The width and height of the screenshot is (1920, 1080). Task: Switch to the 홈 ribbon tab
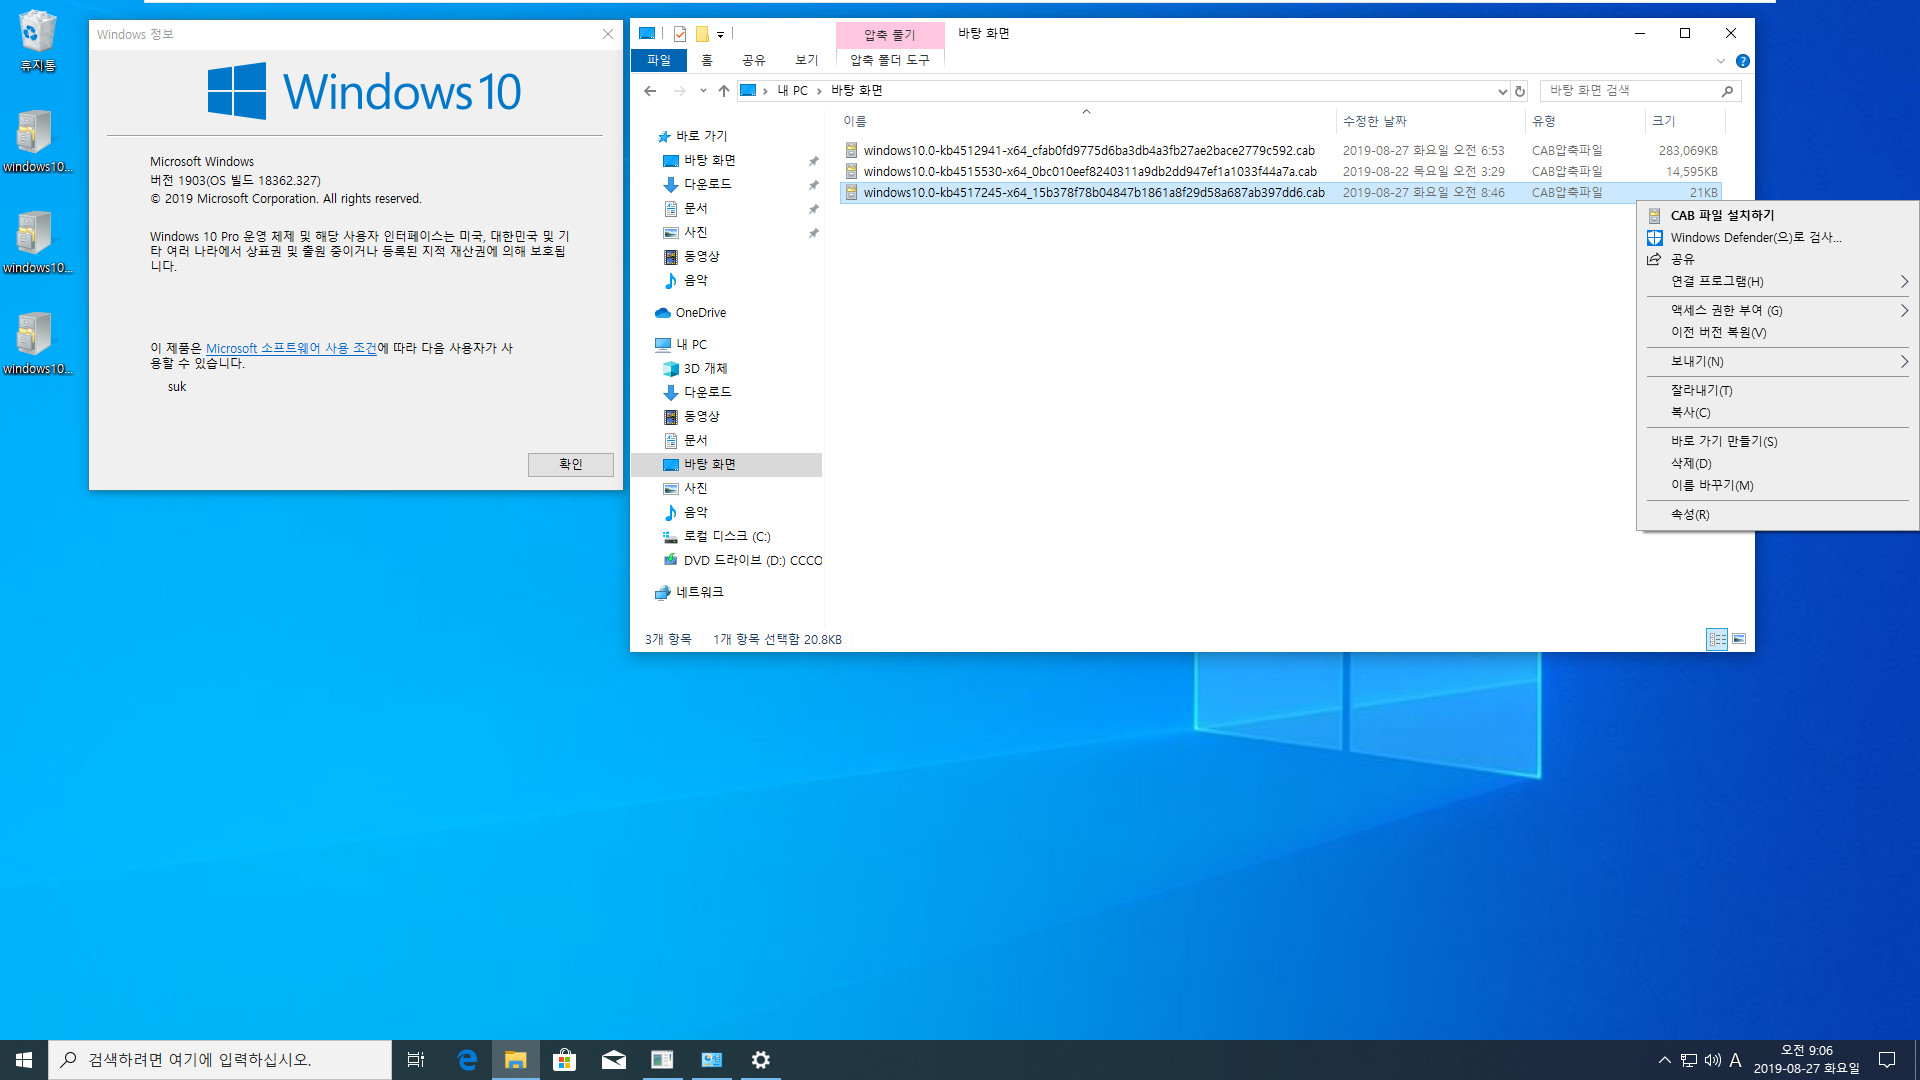707,60
